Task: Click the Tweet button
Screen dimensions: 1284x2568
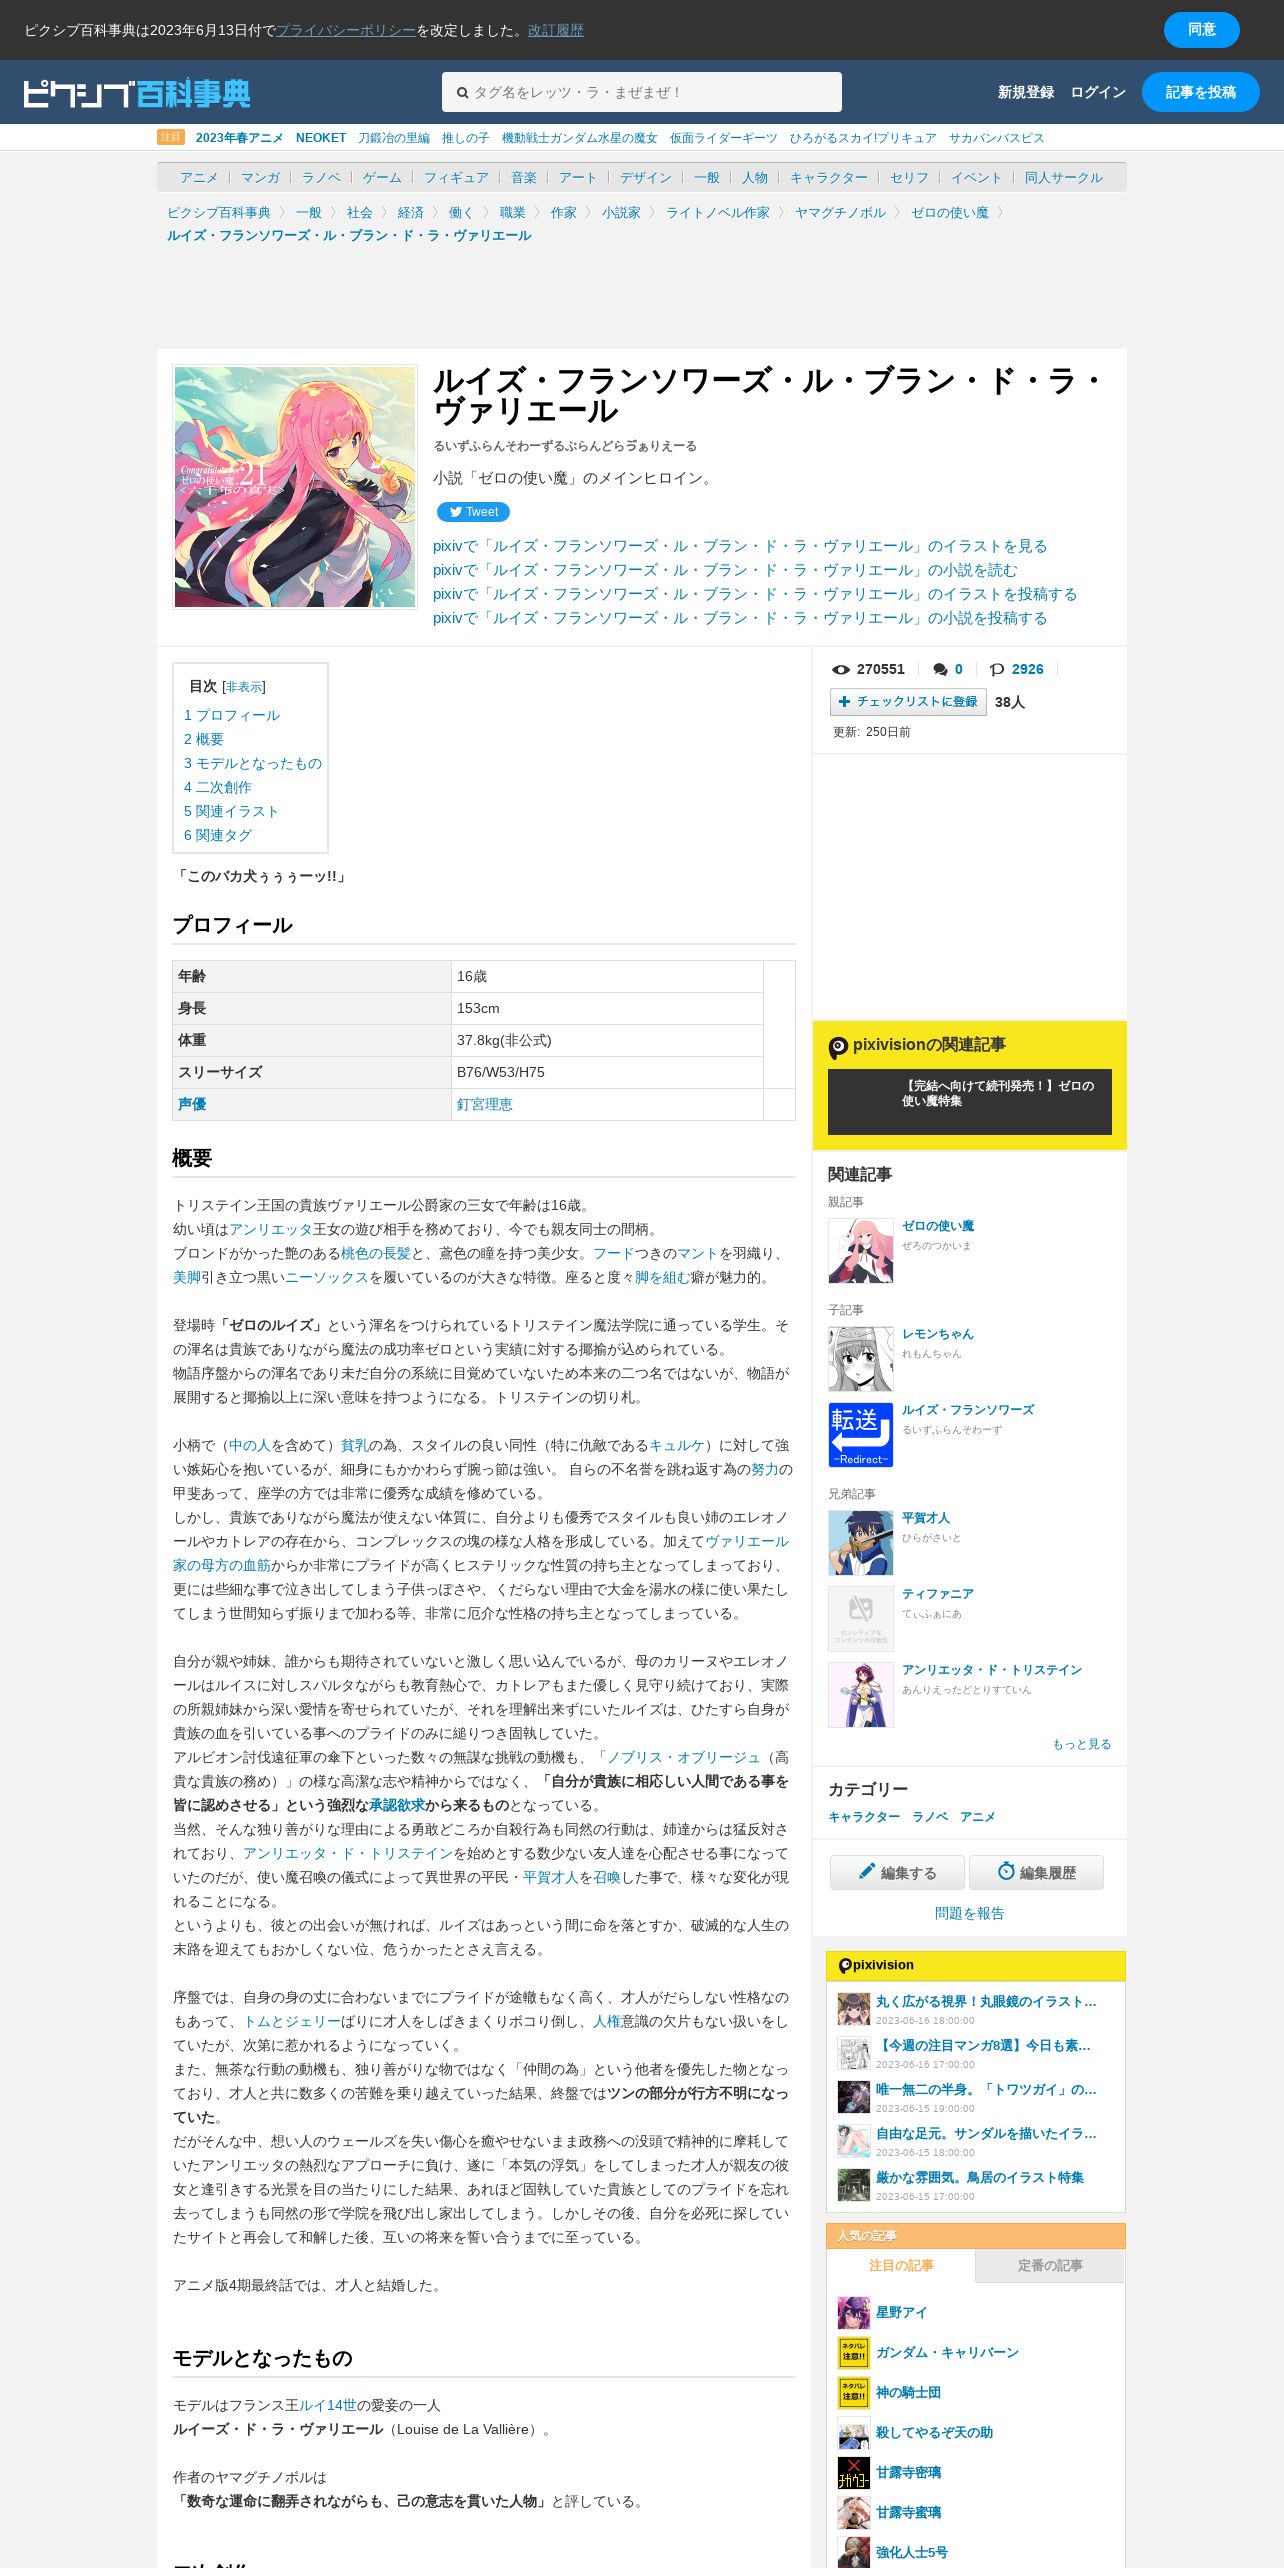Action: [473, 512]
